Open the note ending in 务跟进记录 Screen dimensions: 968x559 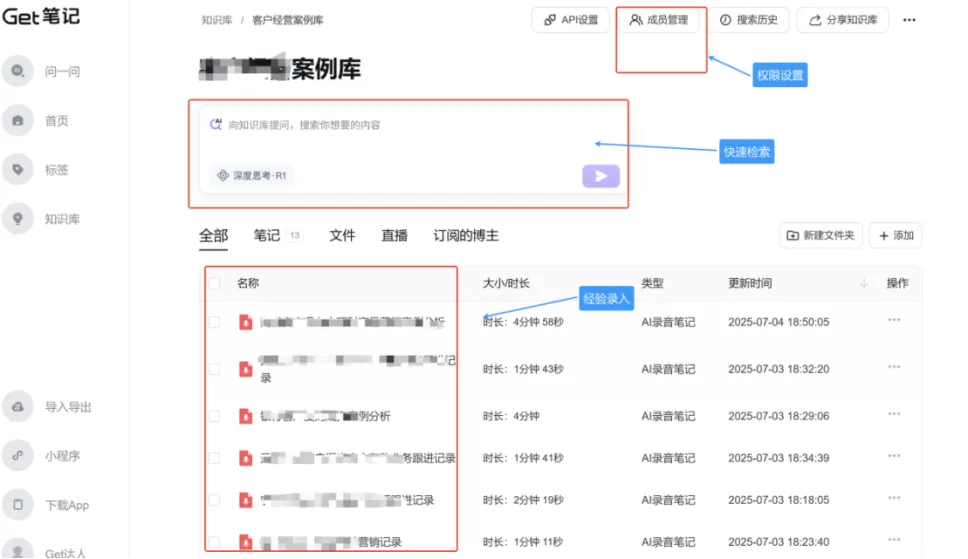pyautogui.click(x=357, y=458)
